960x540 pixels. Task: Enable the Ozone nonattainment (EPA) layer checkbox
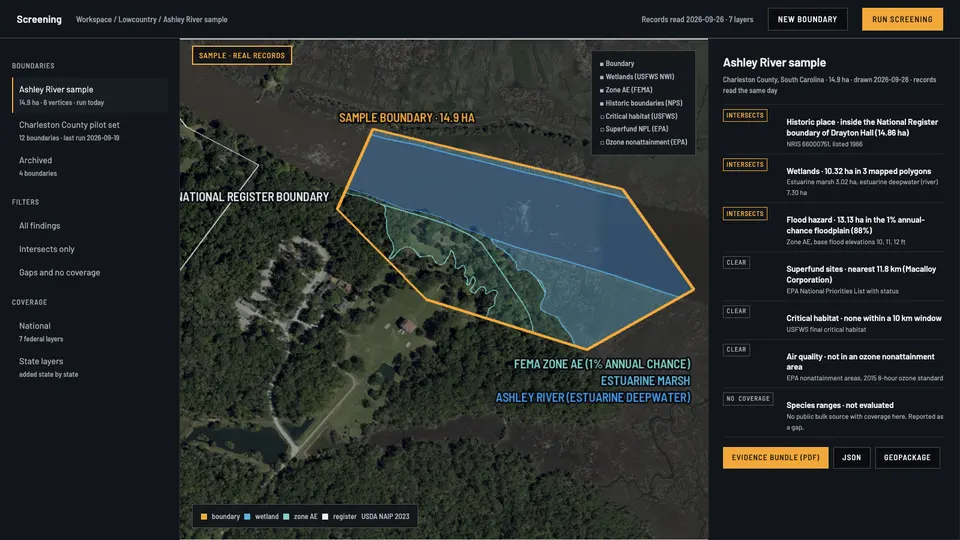click(x=602, y=143)
